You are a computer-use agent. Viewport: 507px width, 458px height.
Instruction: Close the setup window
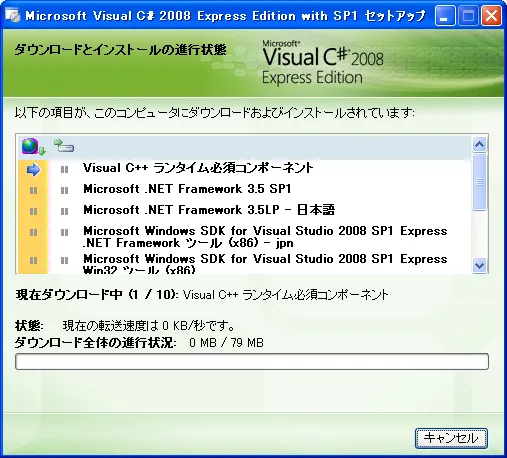[x=491, y=16]
